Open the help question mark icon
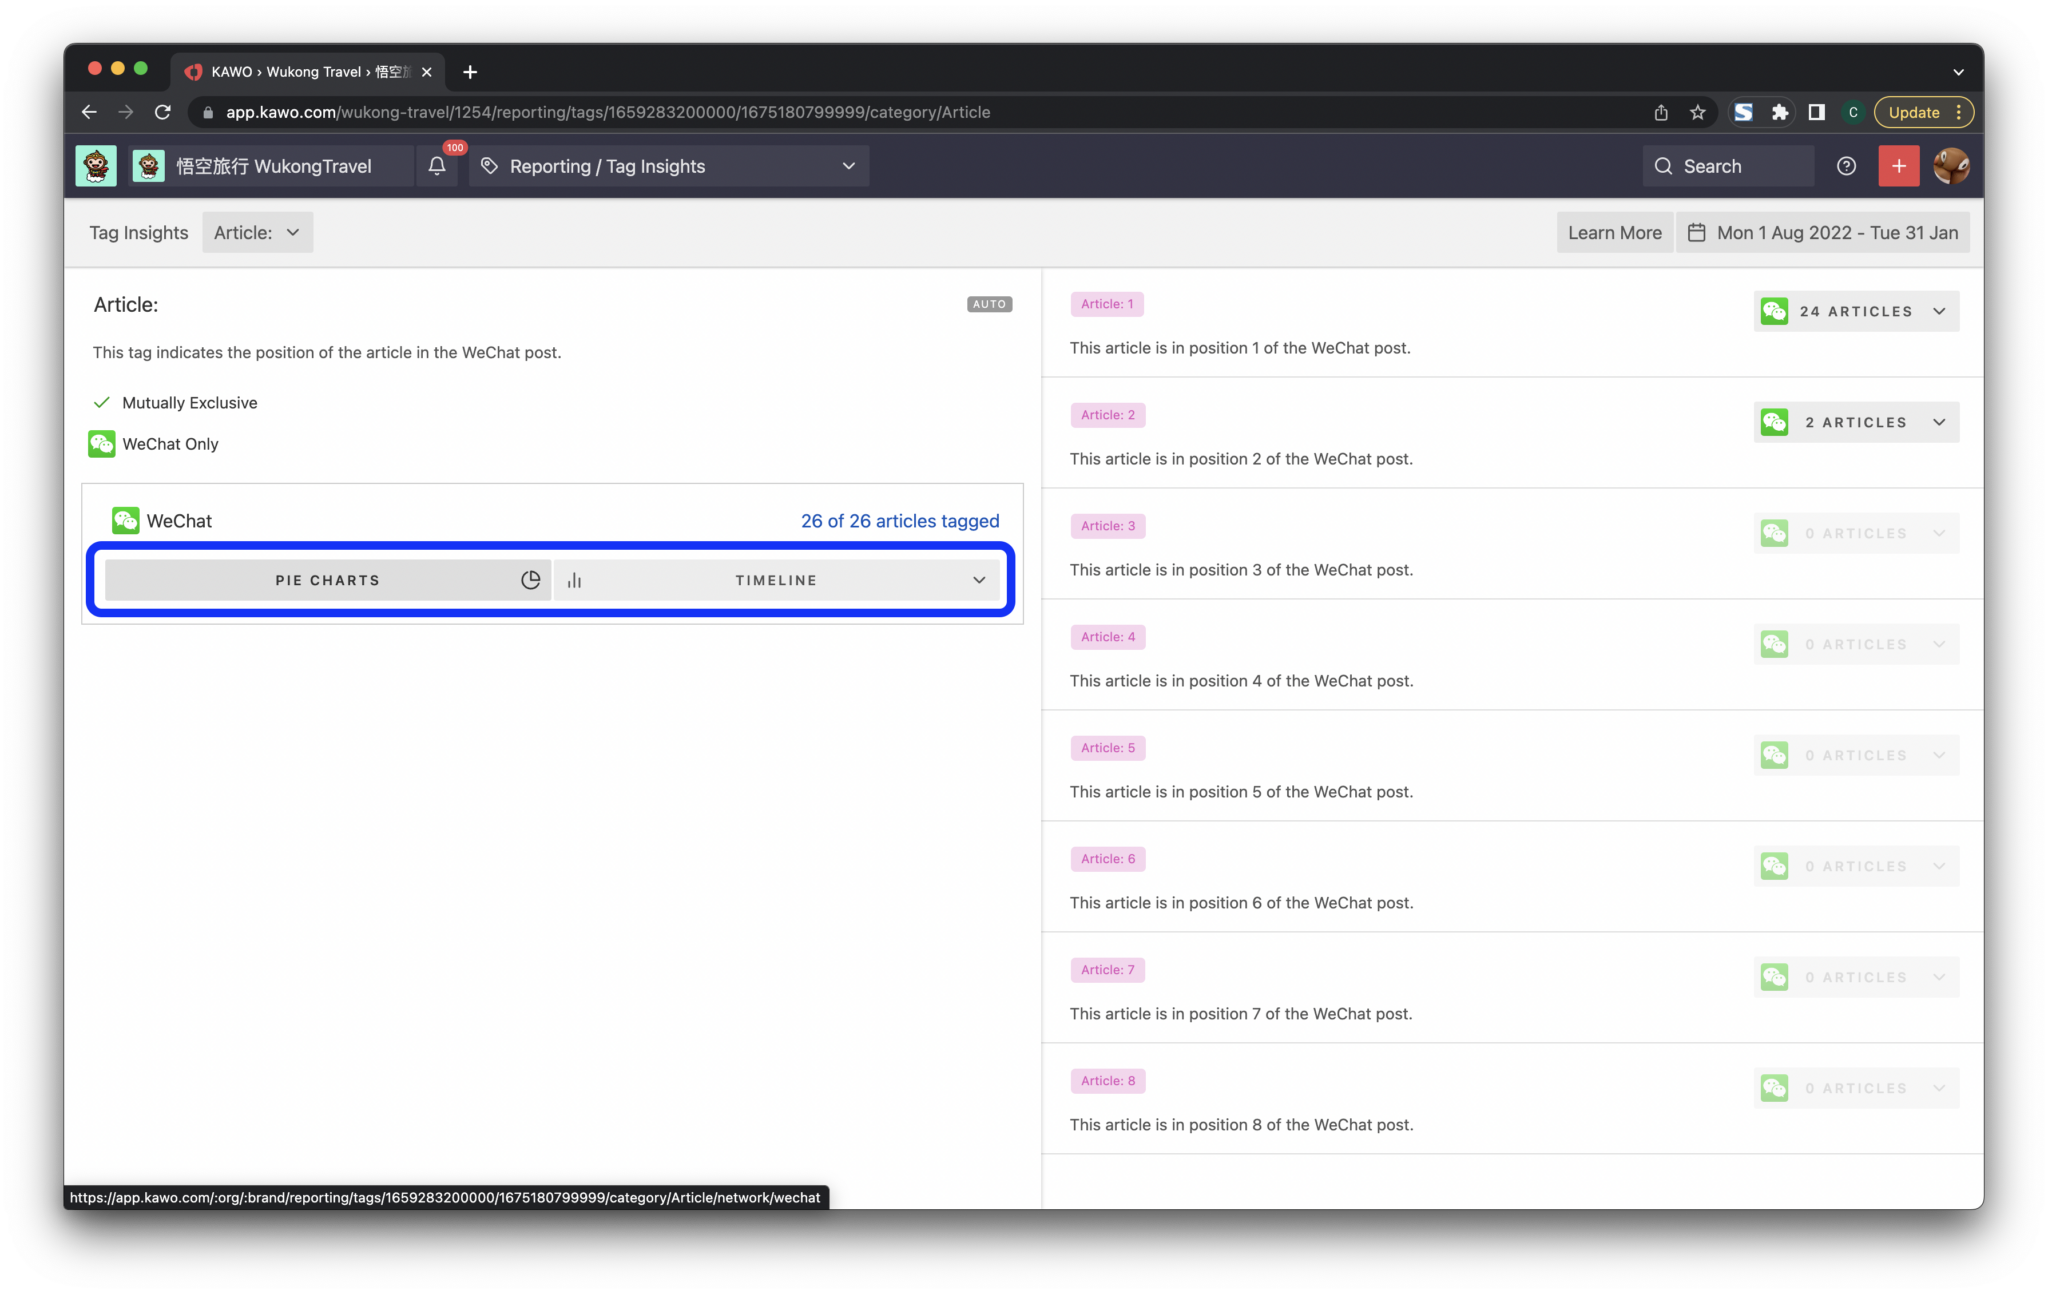 point(1846,166)
